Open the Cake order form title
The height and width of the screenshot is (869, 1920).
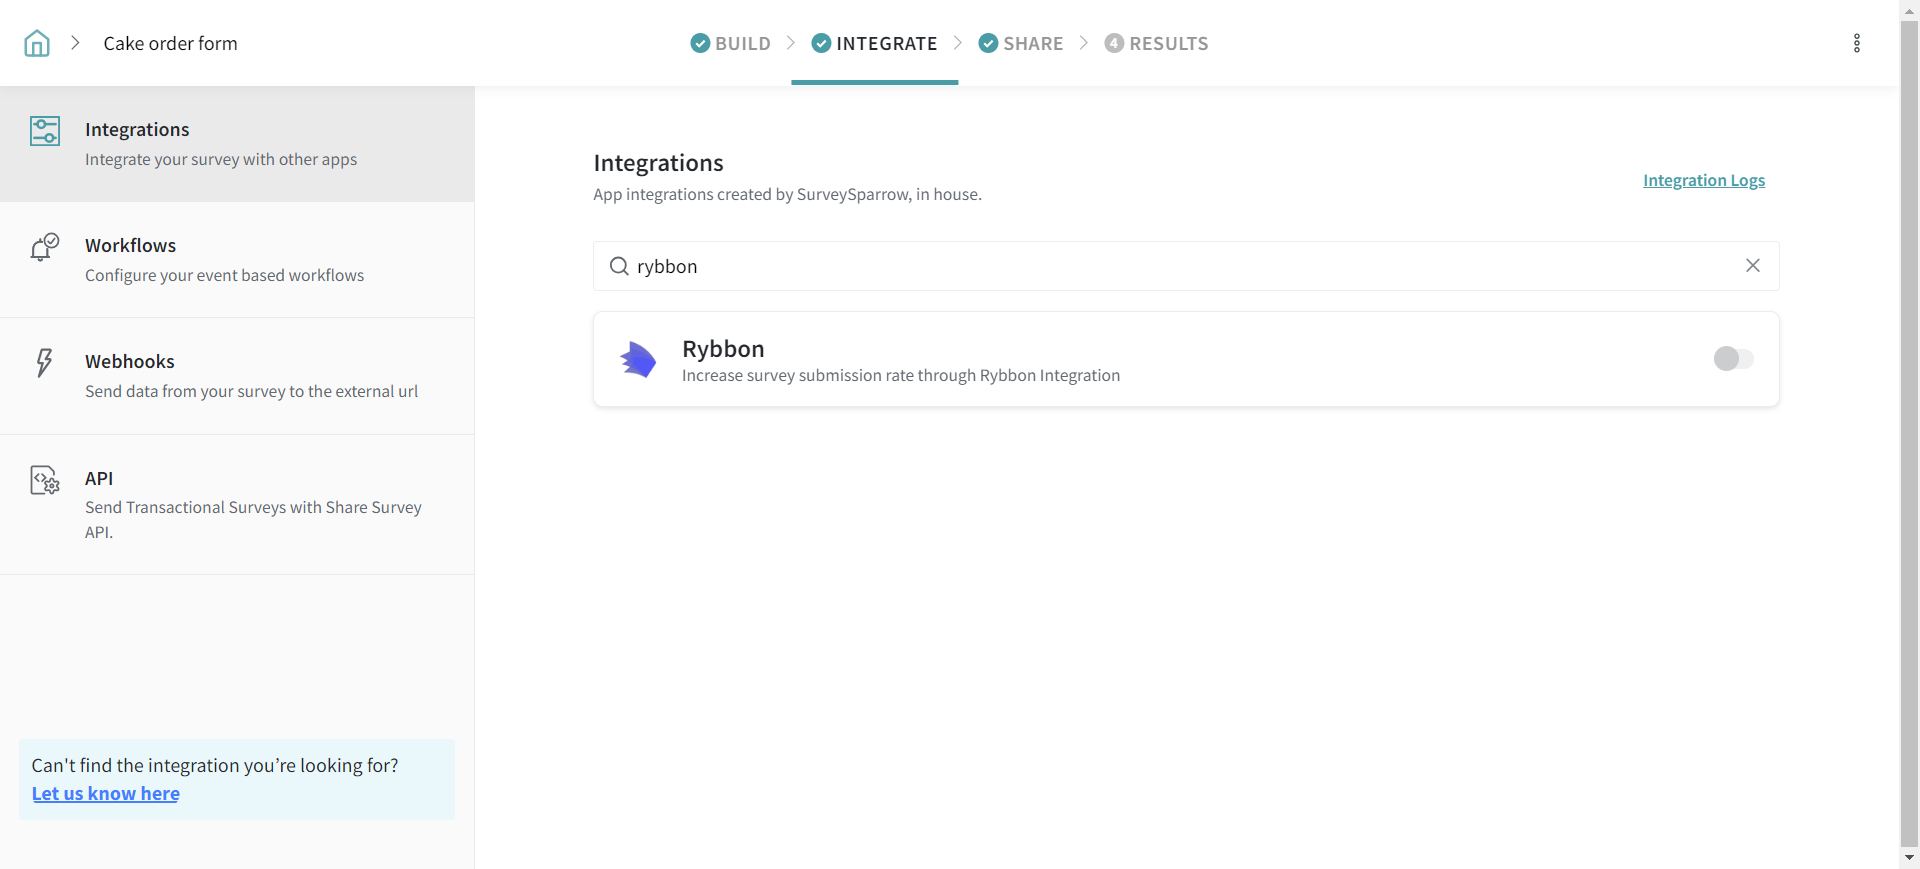170,43
